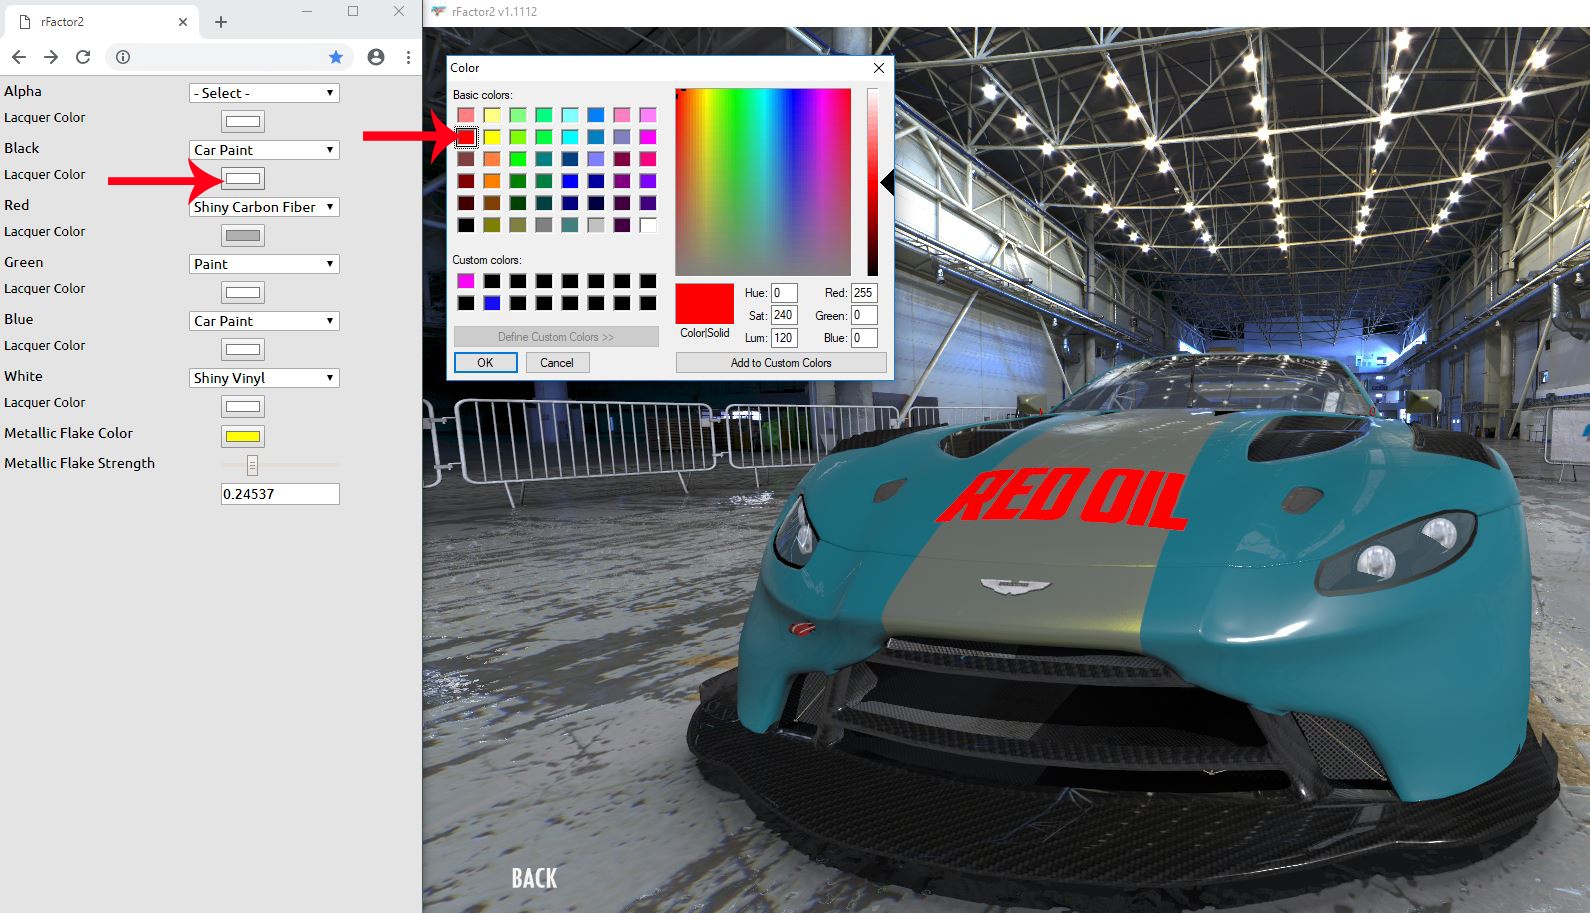
Task: Pick Green lacquer color swatch
Action: click(x=243, y=293)
